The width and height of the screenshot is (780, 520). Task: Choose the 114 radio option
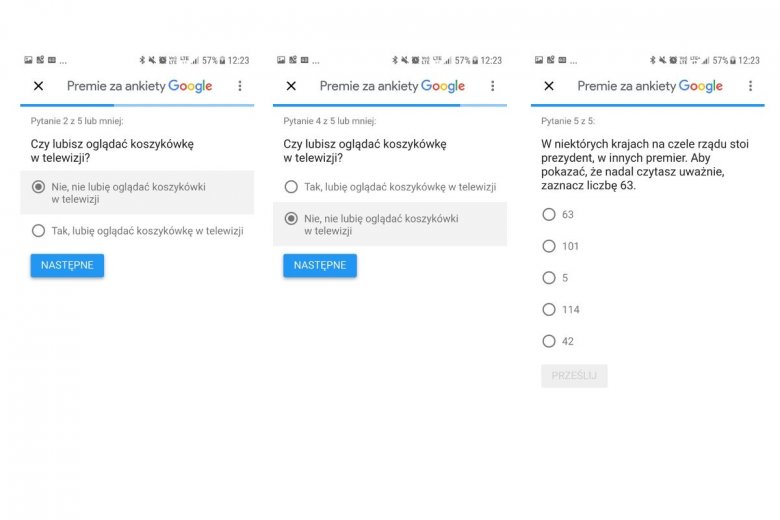pyautogui.click(x=548, y=310)
